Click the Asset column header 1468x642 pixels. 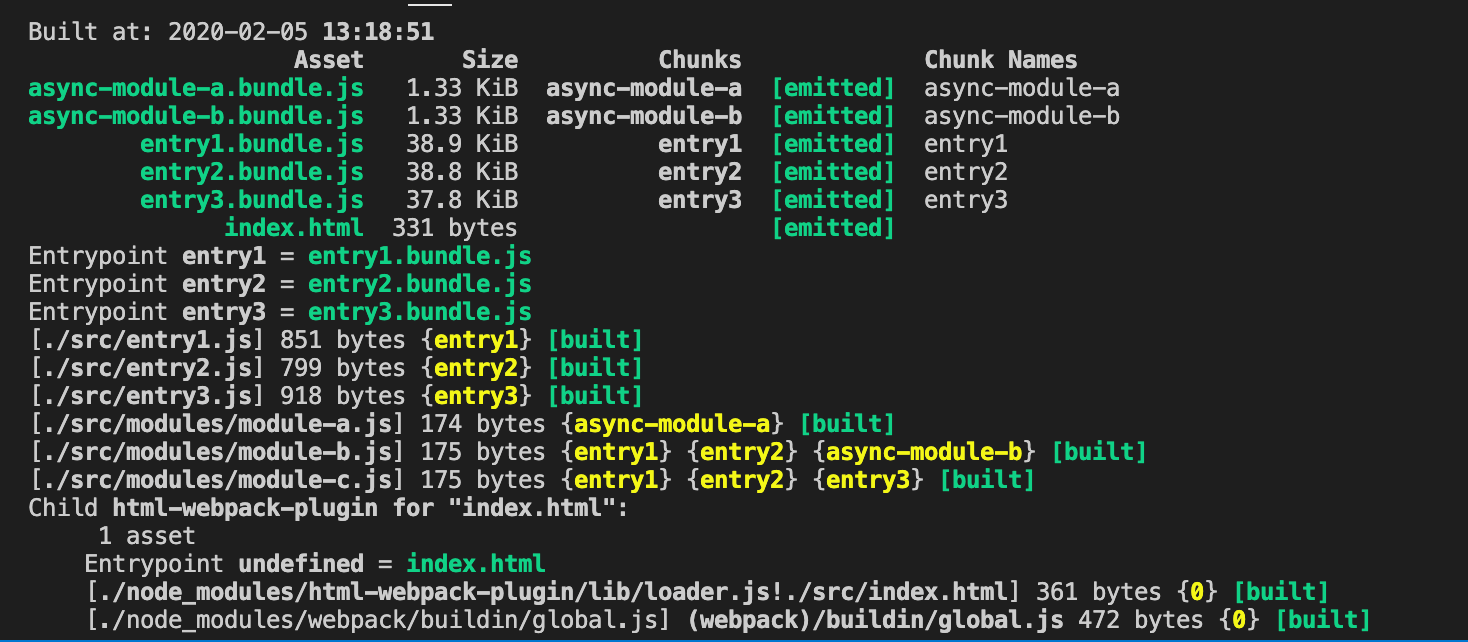pos(328,60)
